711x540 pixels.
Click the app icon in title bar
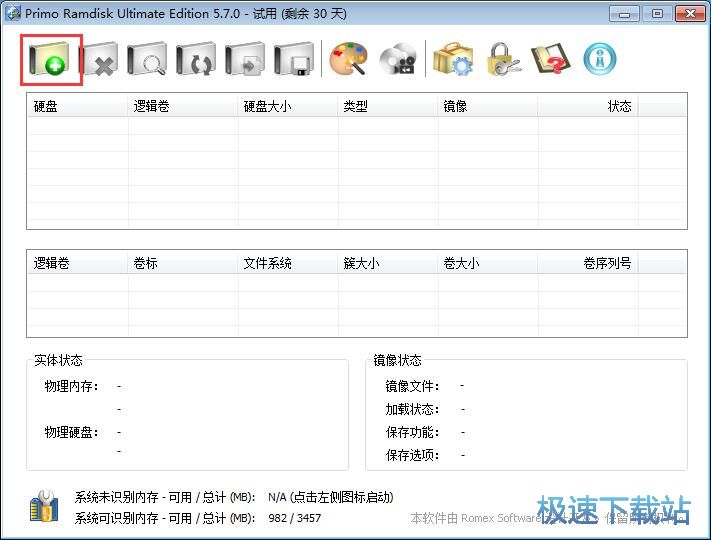pos(13,13)
